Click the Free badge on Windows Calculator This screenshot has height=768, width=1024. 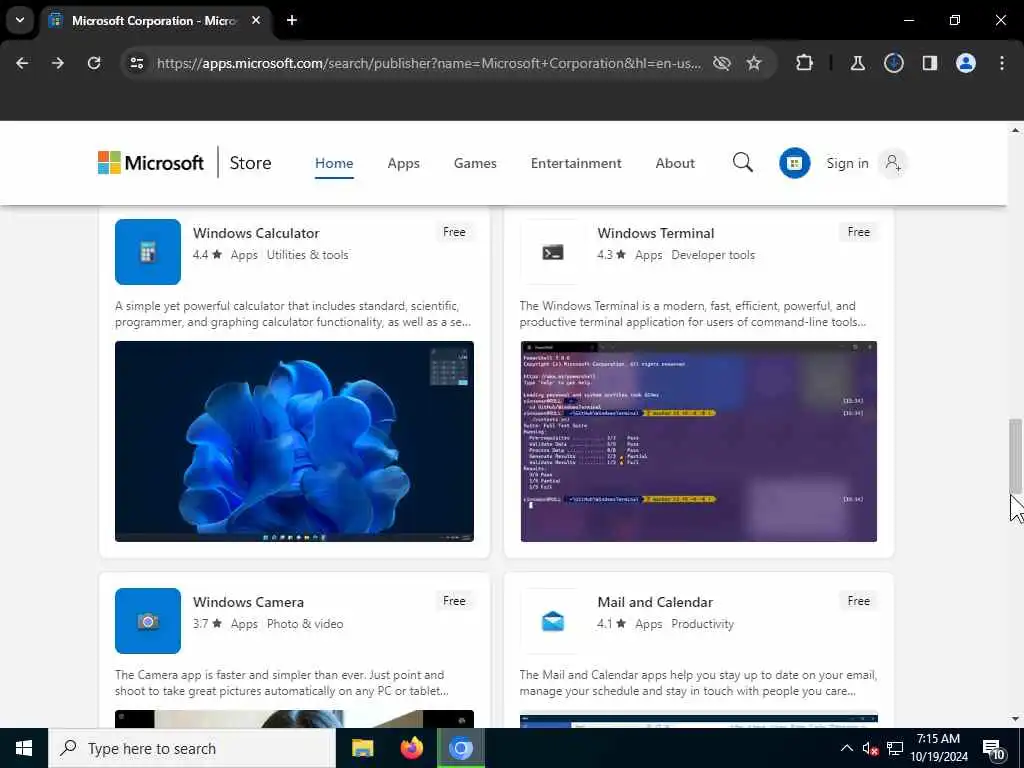click(454, 232)
